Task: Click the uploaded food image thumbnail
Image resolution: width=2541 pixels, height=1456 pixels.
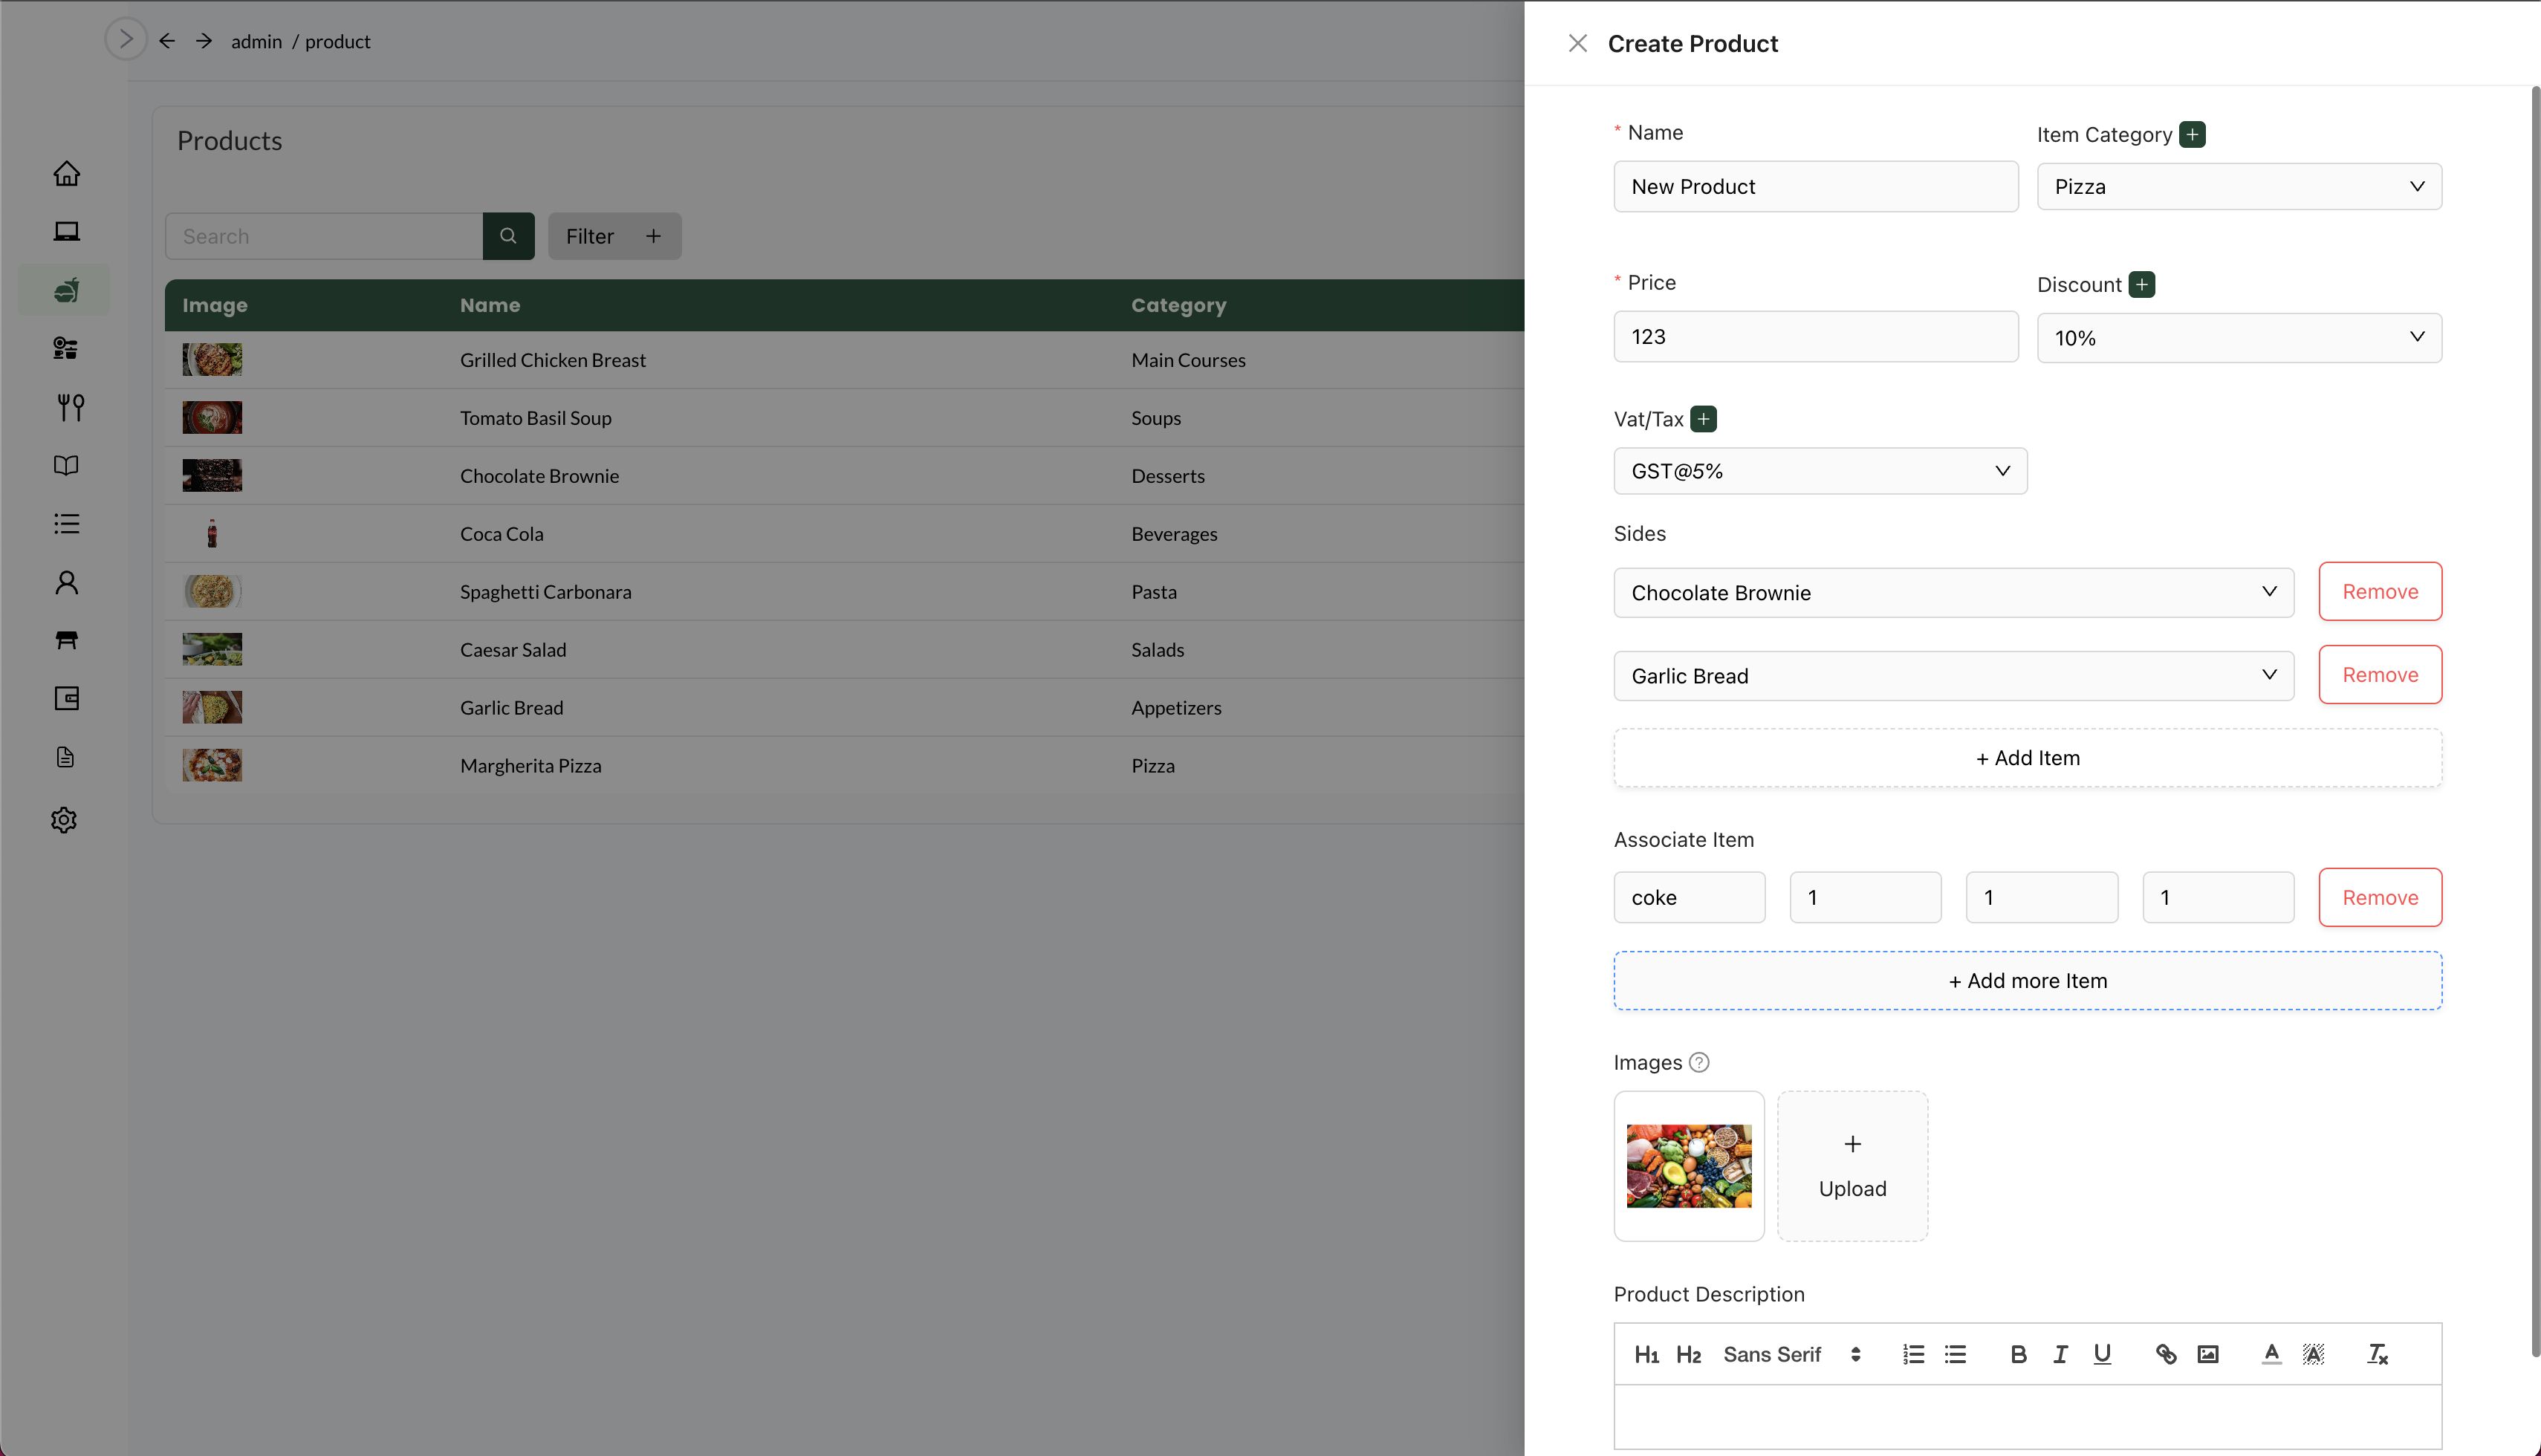Action: [x=1688, y=1166]
